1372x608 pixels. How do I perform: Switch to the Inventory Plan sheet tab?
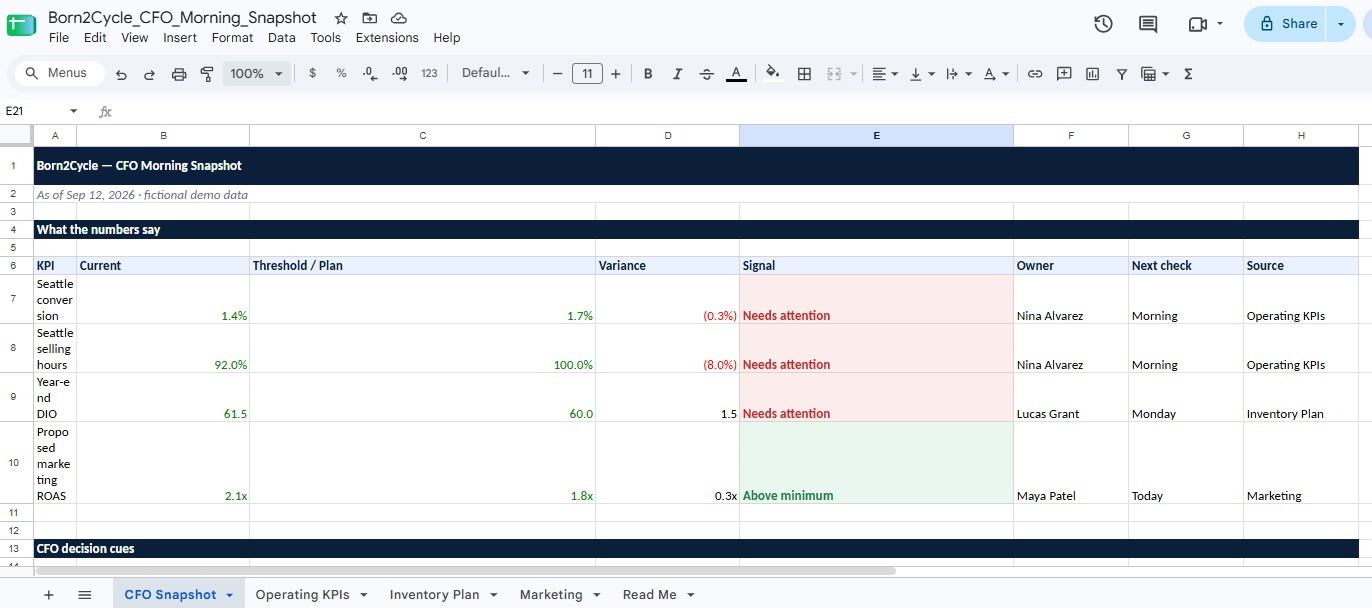tap(434, 595)
